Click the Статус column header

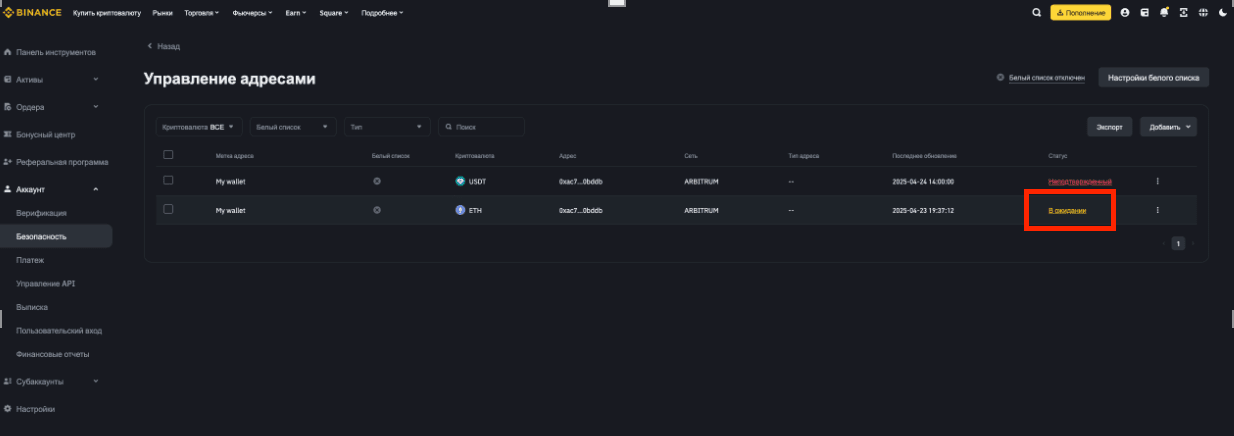click(1058, 156)
